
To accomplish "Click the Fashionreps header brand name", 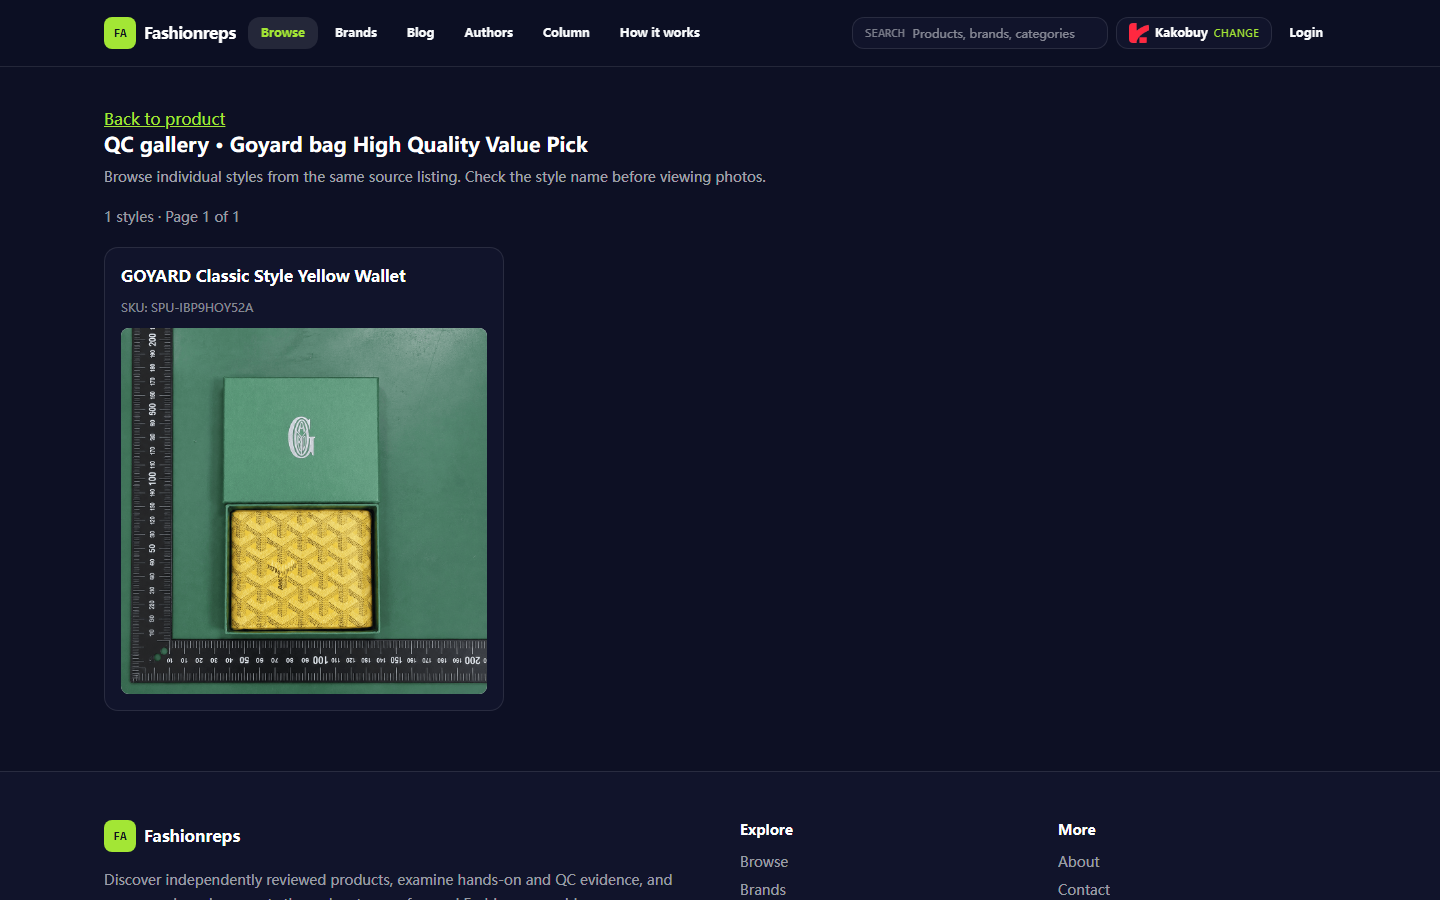I will [190, 33].
